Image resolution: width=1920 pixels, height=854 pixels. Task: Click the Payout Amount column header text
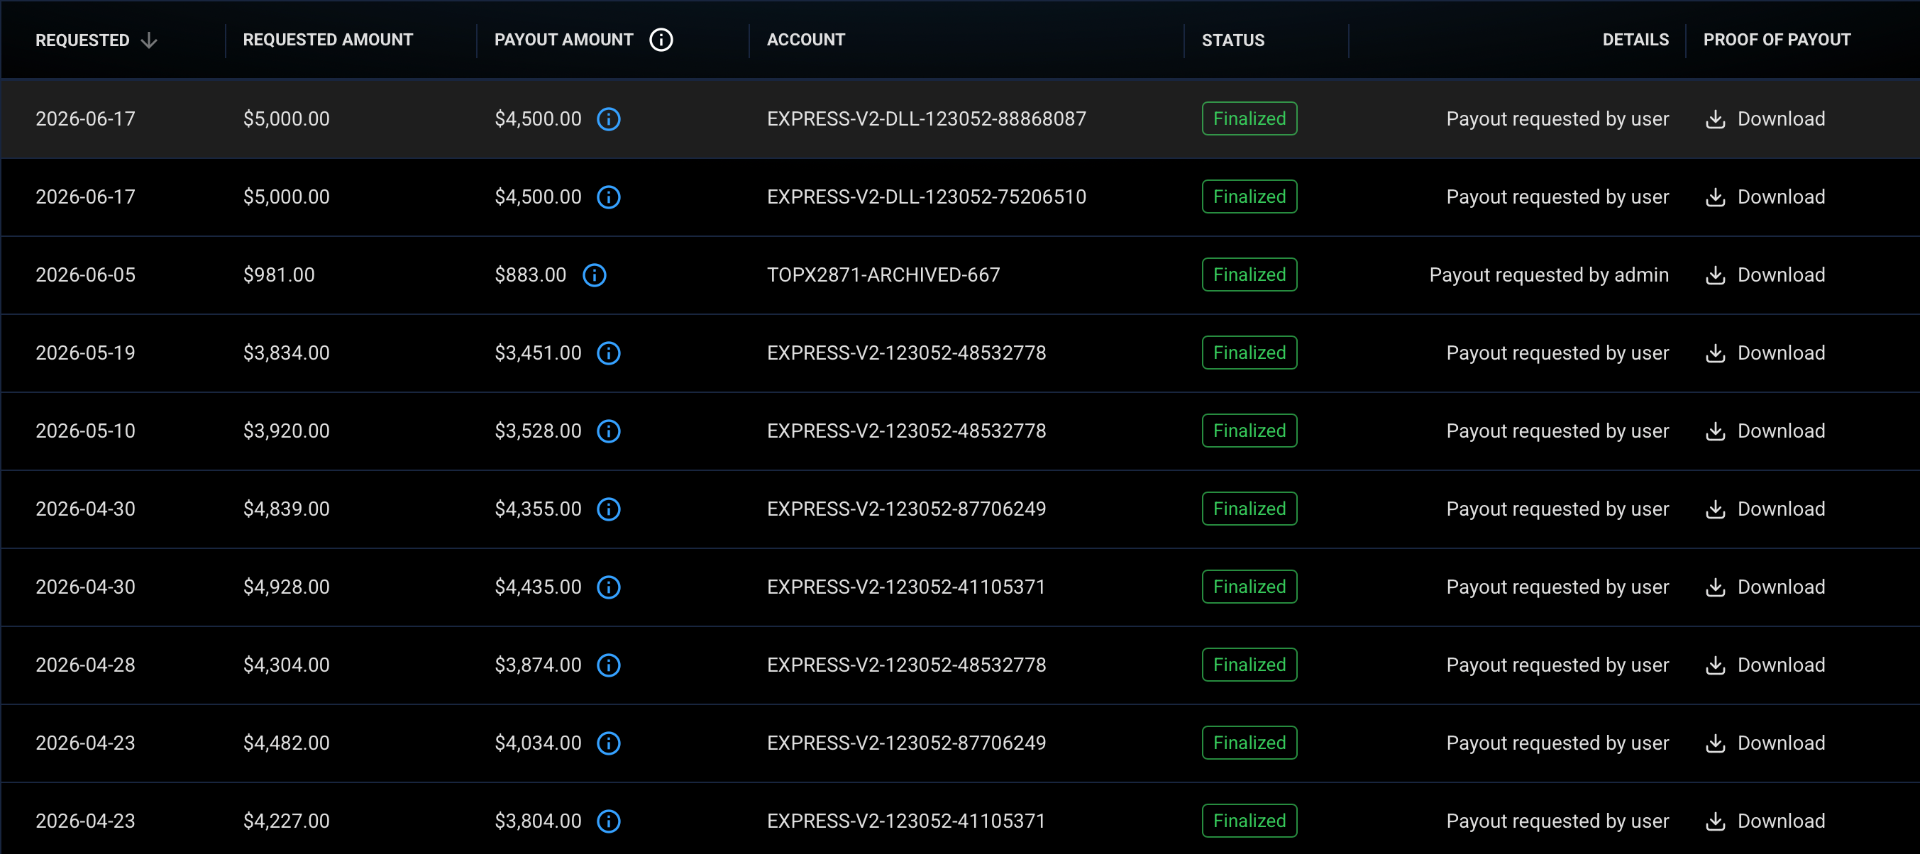pos(564,40)
